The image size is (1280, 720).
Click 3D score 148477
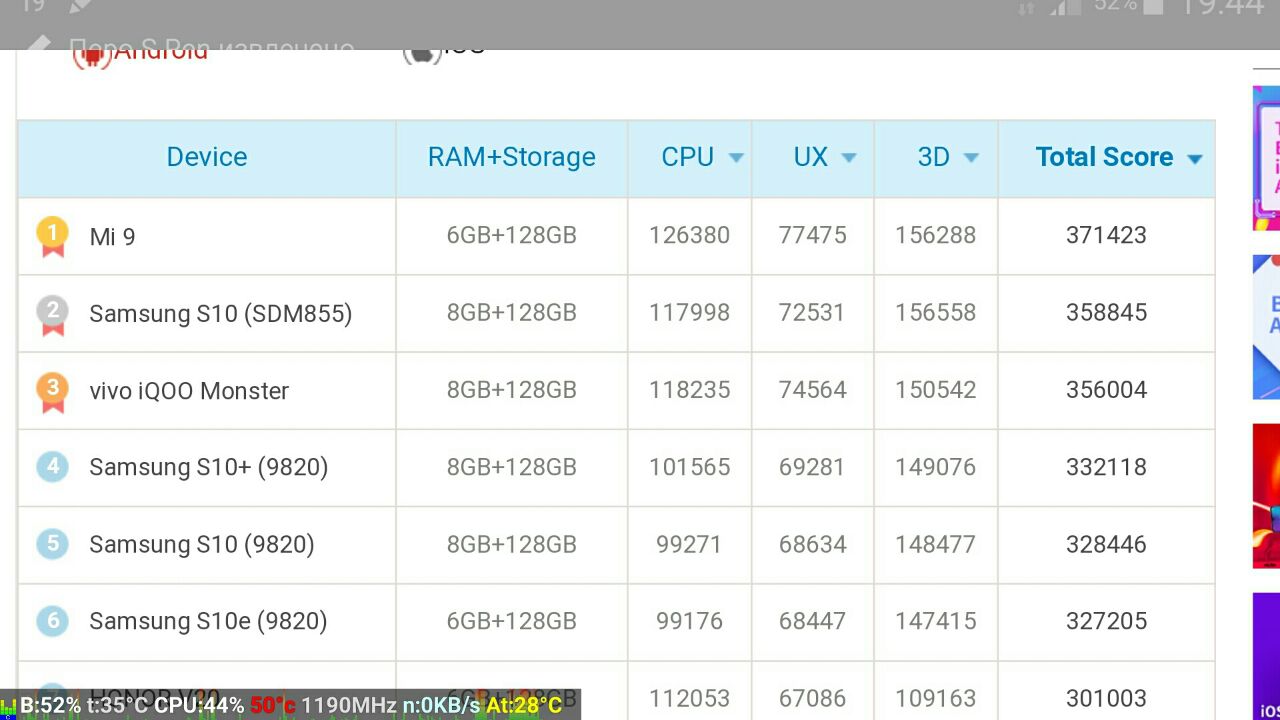click(x=935, y=544)
